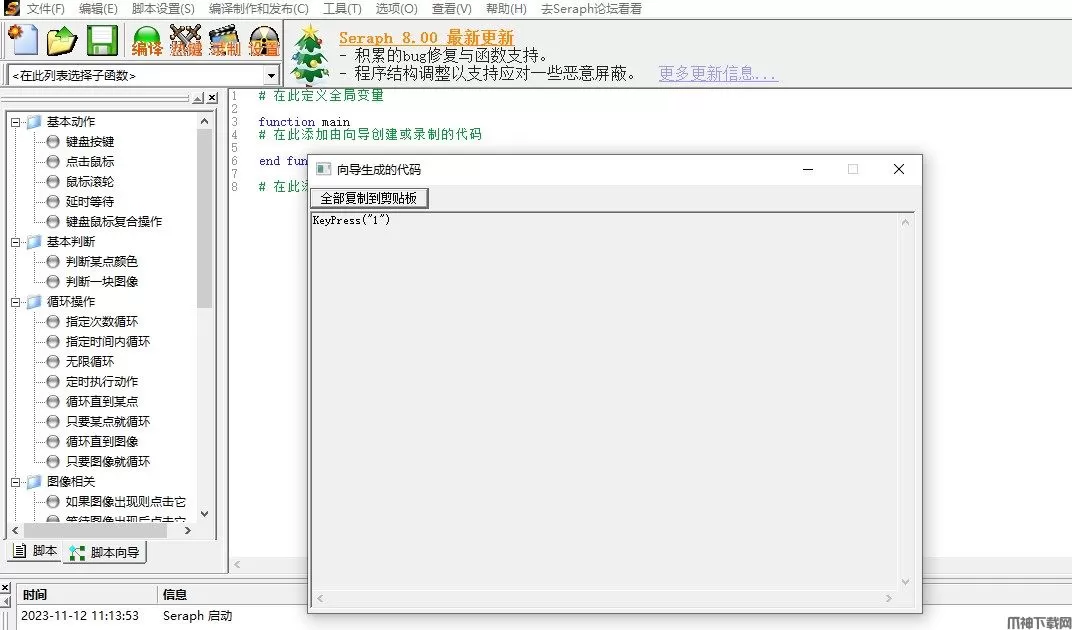Collapse the 基本判断 tree node
1072x630 pixels.
[x=16, y=242]
